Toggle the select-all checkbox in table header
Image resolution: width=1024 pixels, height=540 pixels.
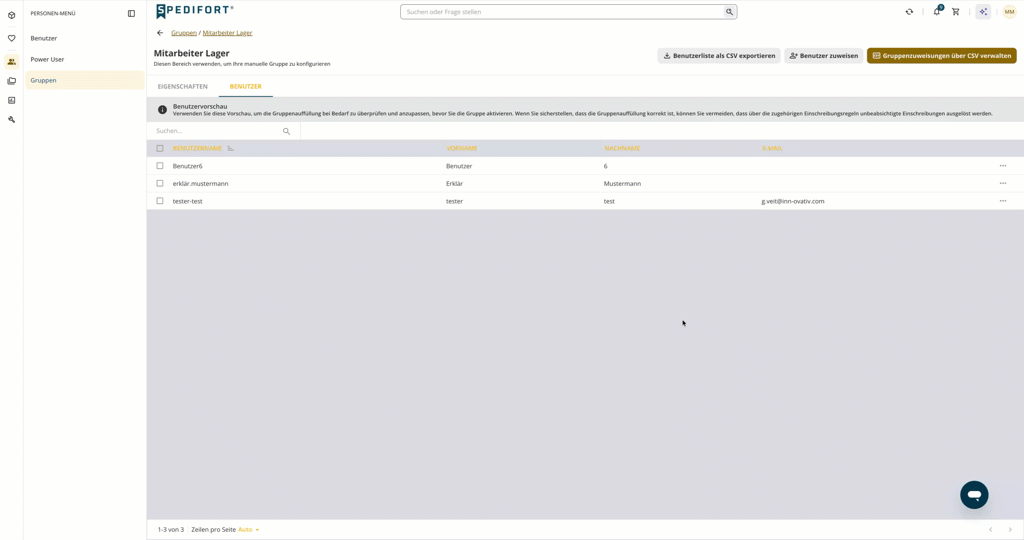click(x=160, y=148)
